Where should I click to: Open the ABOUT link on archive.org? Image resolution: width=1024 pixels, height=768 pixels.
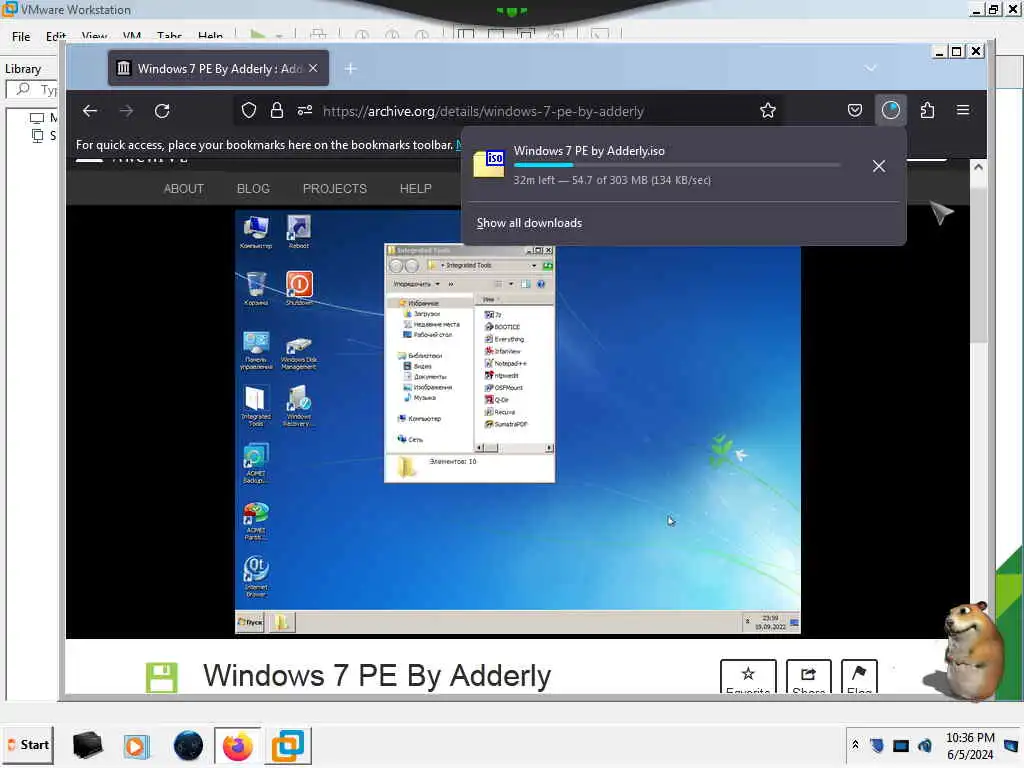[184, 189]
